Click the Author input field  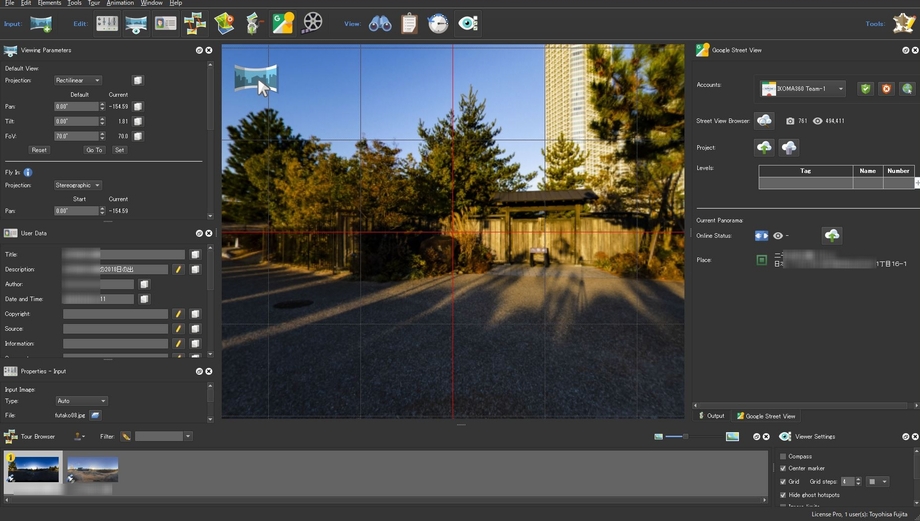pos(99,284)
